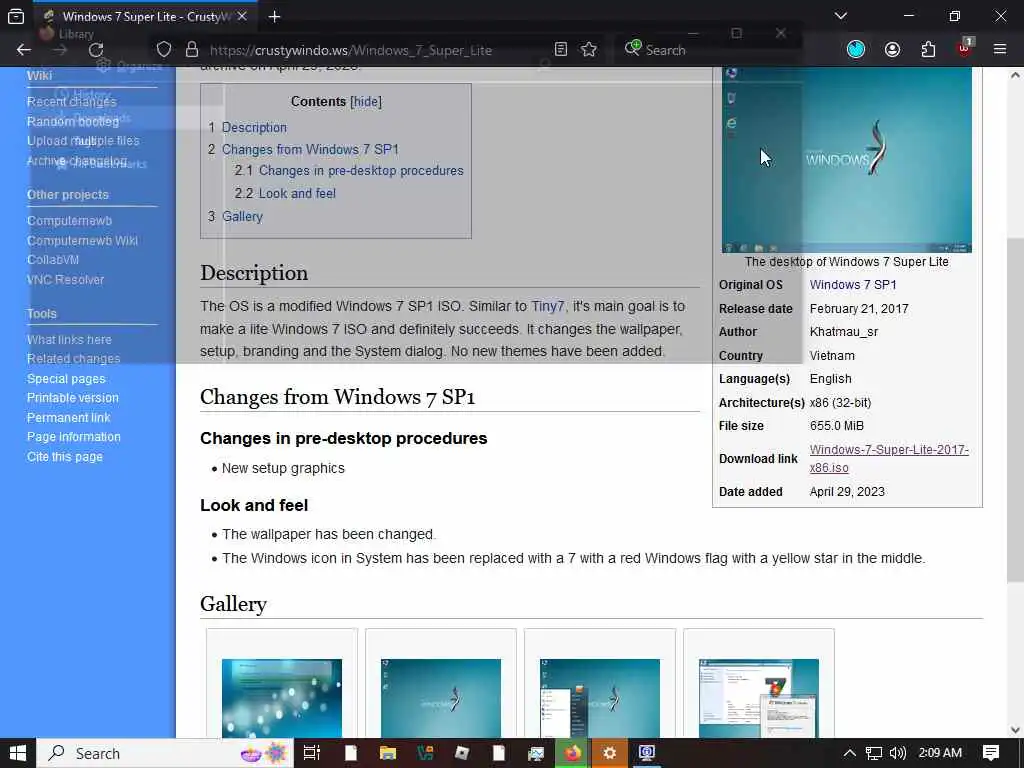Open the Windows 7 SP1 Original OS link
Viewport: 1024px width, 768px height.
pos(853,285)
